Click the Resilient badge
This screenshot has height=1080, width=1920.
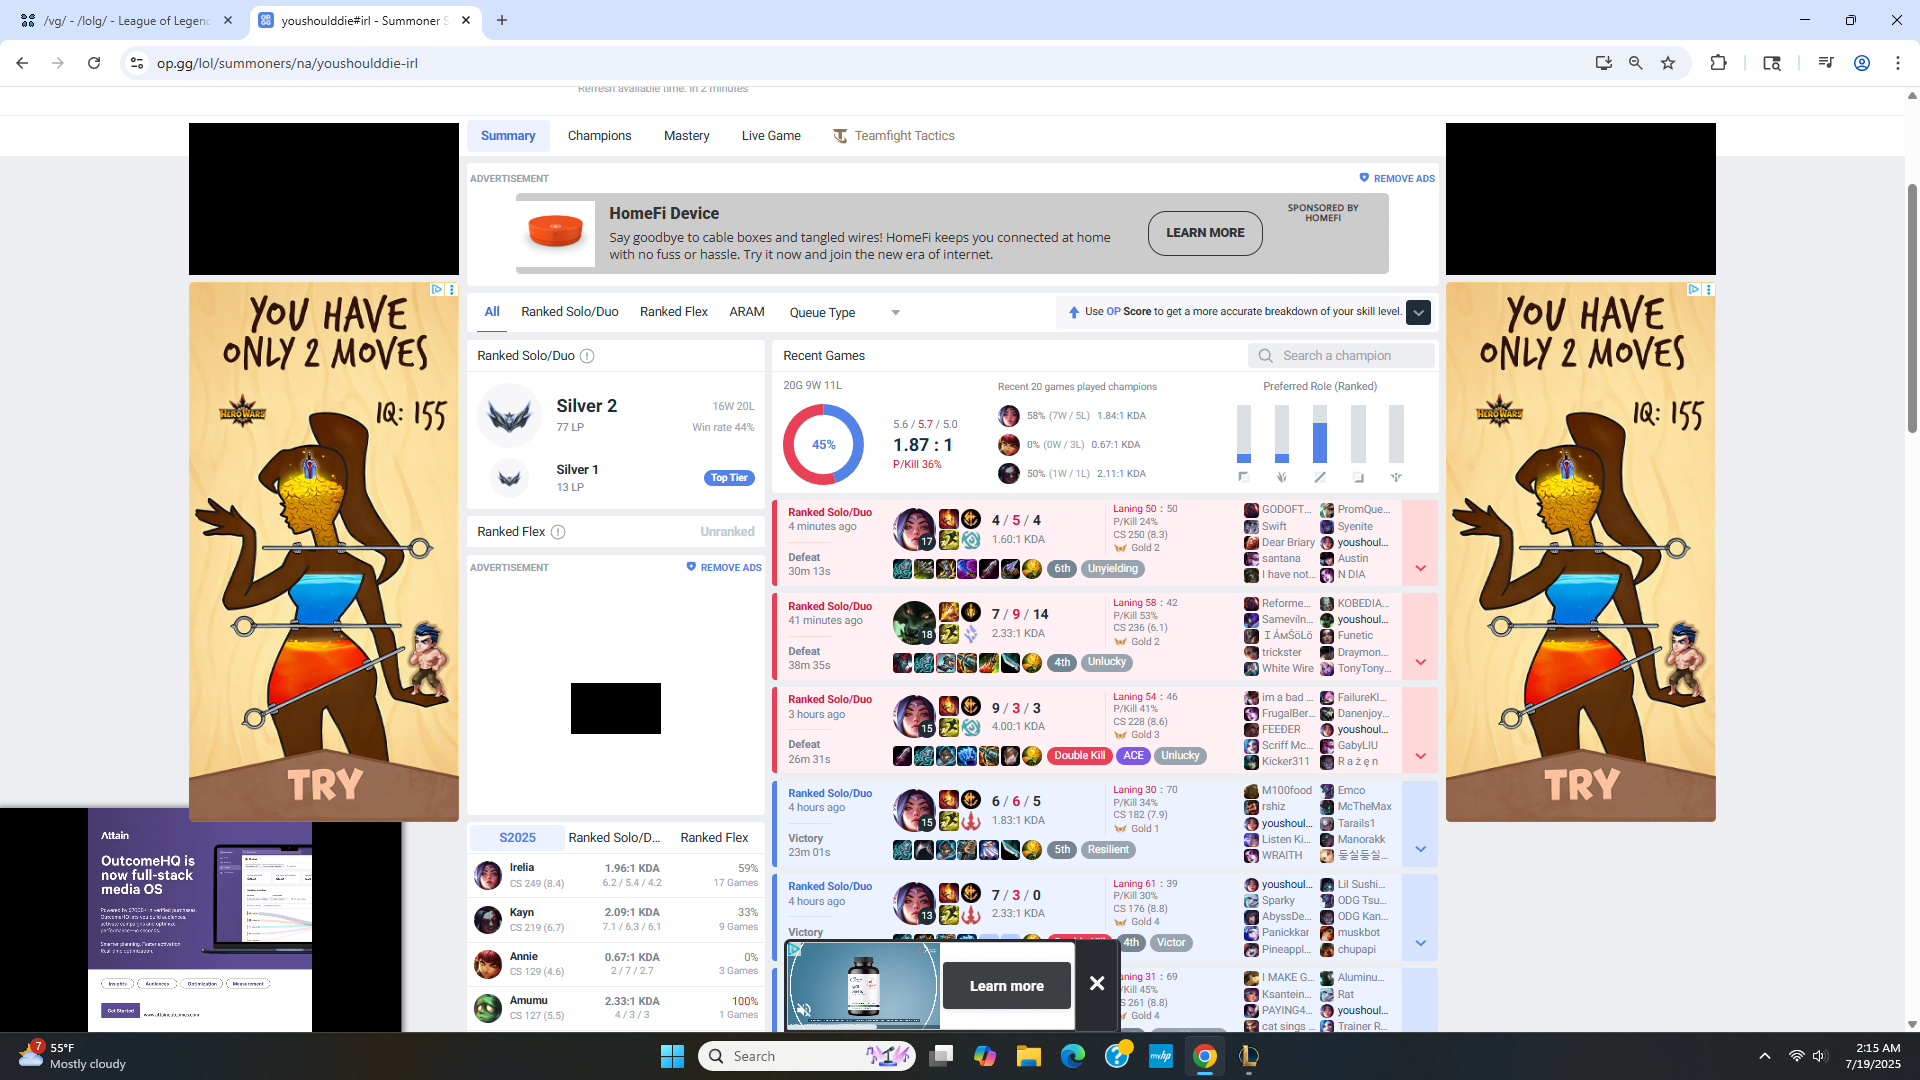1108,850
